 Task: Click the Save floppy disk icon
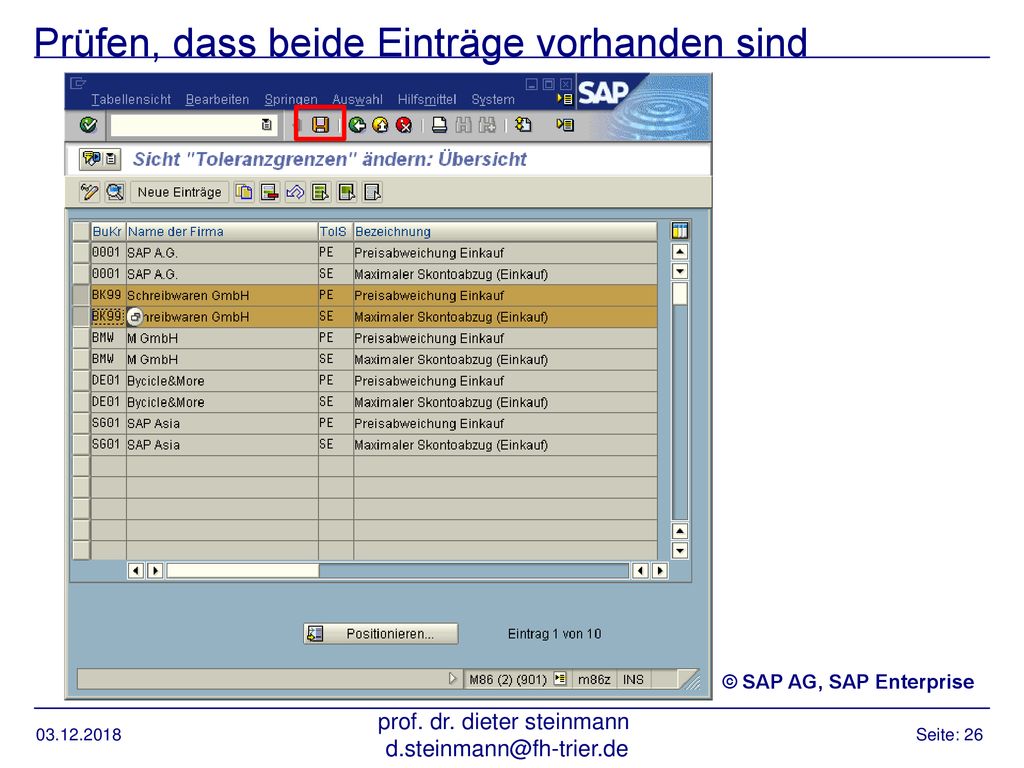pyautogui.click(x=320, y=124)
